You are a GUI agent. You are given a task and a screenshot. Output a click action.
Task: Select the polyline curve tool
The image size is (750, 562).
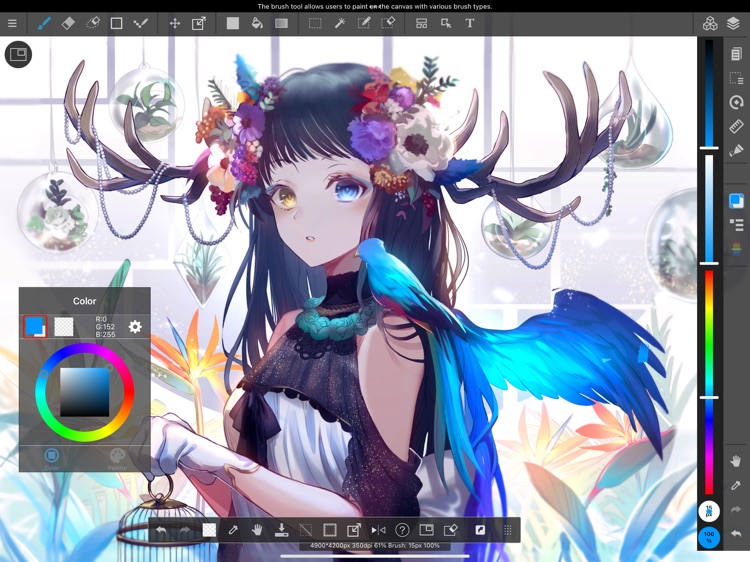(141, 23)
